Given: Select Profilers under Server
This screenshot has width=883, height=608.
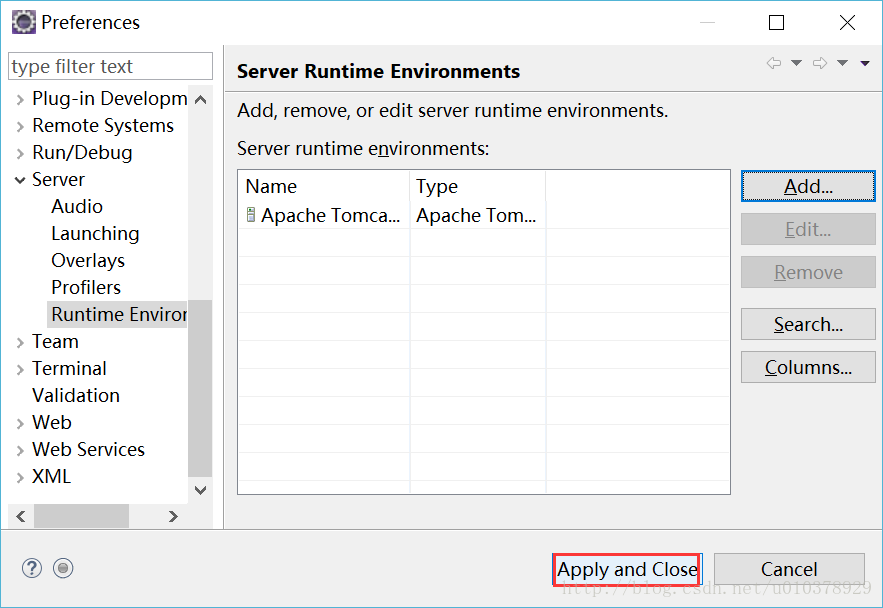Looking at the screenshot, I should pos(86,287).
